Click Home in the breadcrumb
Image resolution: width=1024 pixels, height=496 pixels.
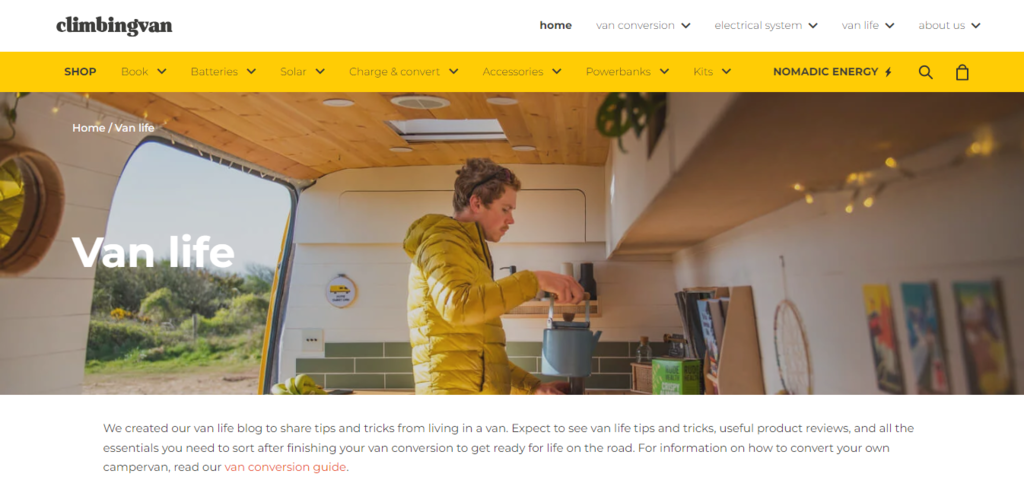pyautogui.click(x=89, y=128)
